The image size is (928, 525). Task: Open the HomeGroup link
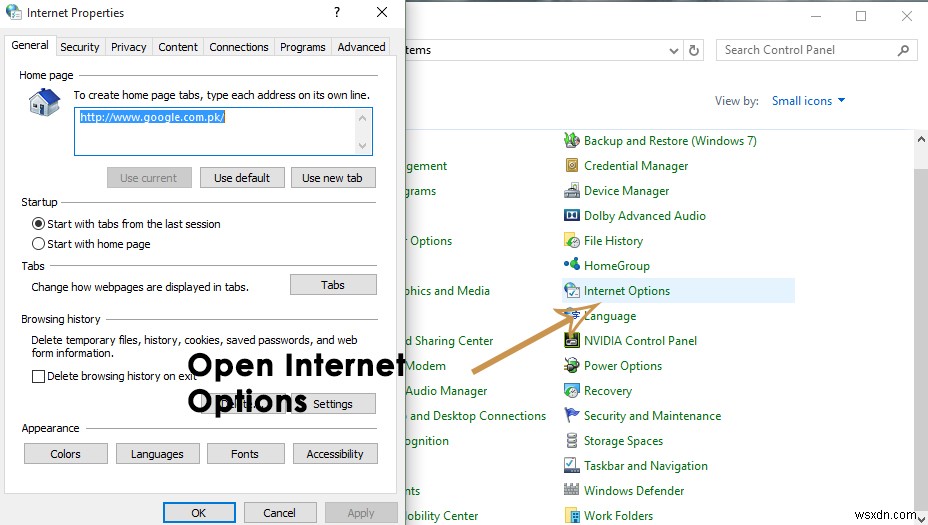pyautogui.click(x=617, y=266)
